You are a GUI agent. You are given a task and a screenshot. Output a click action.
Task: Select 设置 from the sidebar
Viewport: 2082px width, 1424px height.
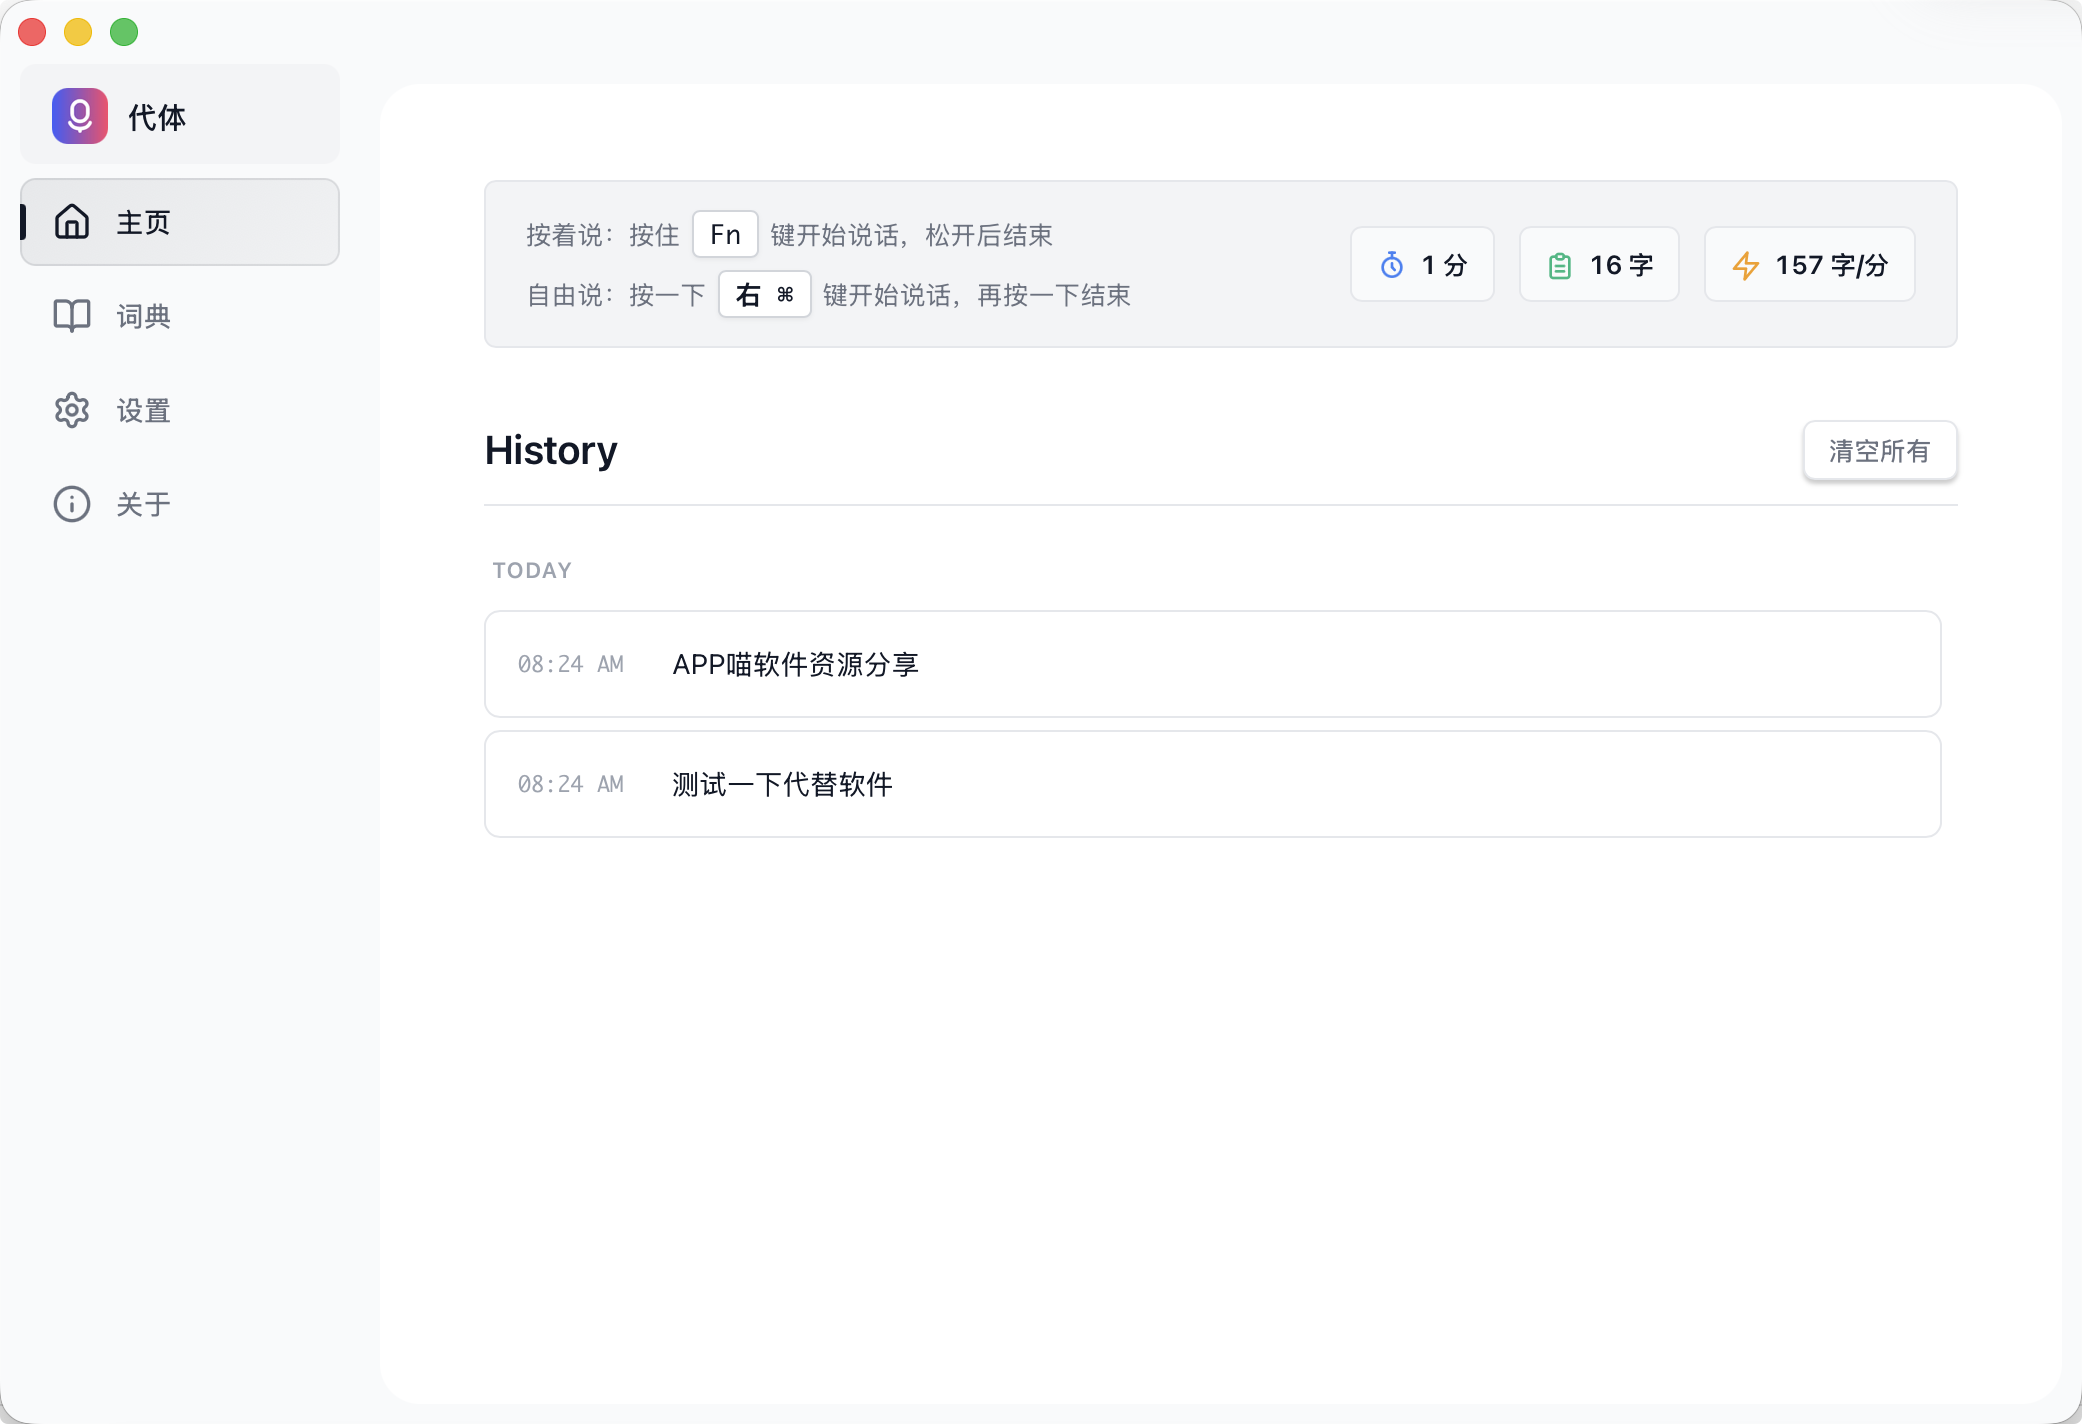pyautogui.click(x=142, y=410)
